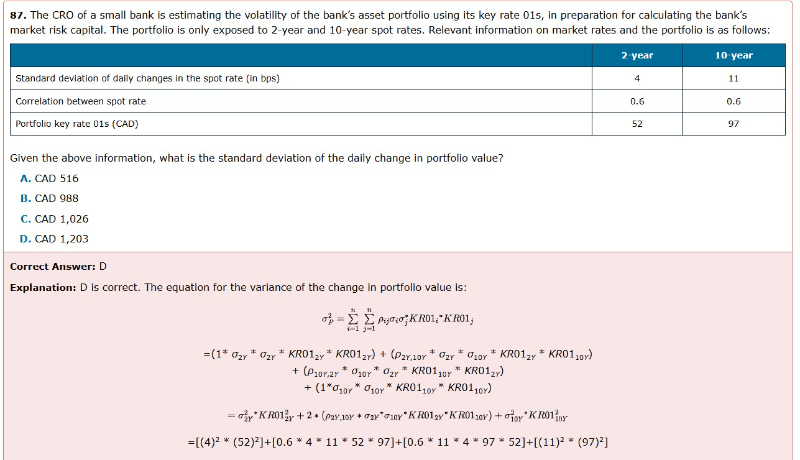This screenshot has height=460, width=800.
Task: Click the 10-year correlation value 0.6
Action: tap(734, 101)
